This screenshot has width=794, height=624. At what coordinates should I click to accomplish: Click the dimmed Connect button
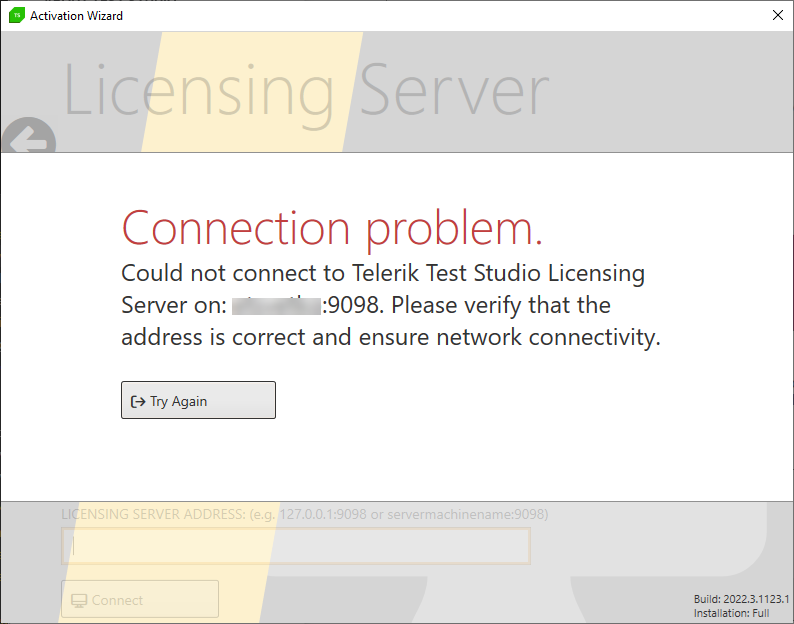click(x=140, y=599)
